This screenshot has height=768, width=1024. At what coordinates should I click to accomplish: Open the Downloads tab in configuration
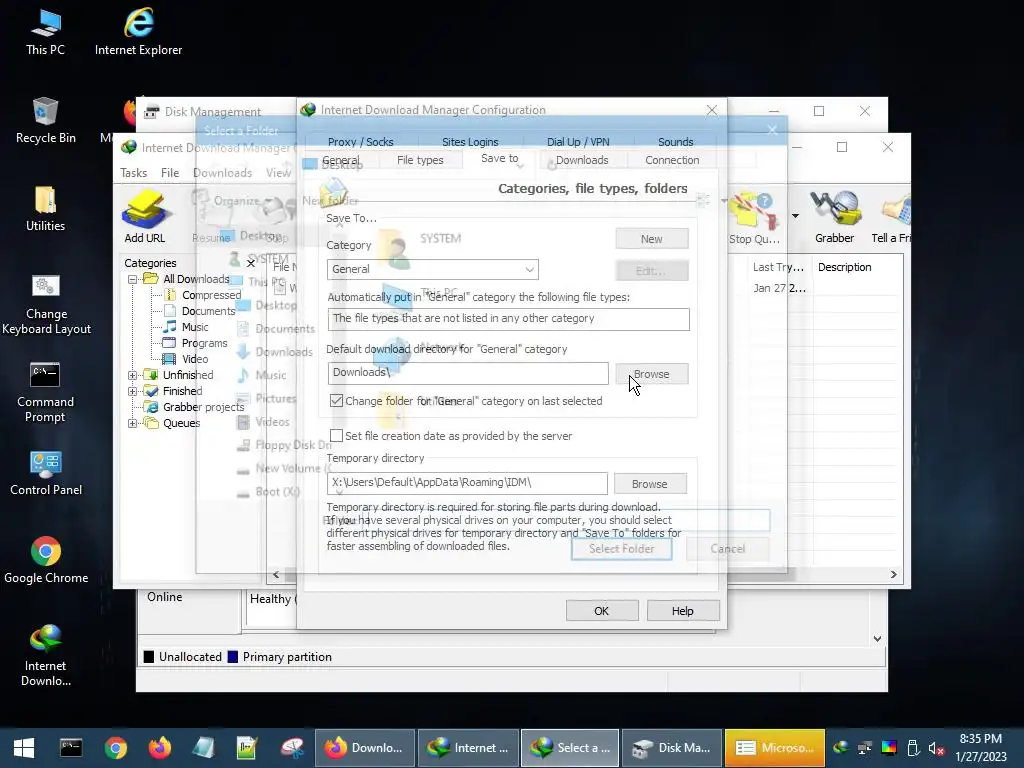coord(582,160)
